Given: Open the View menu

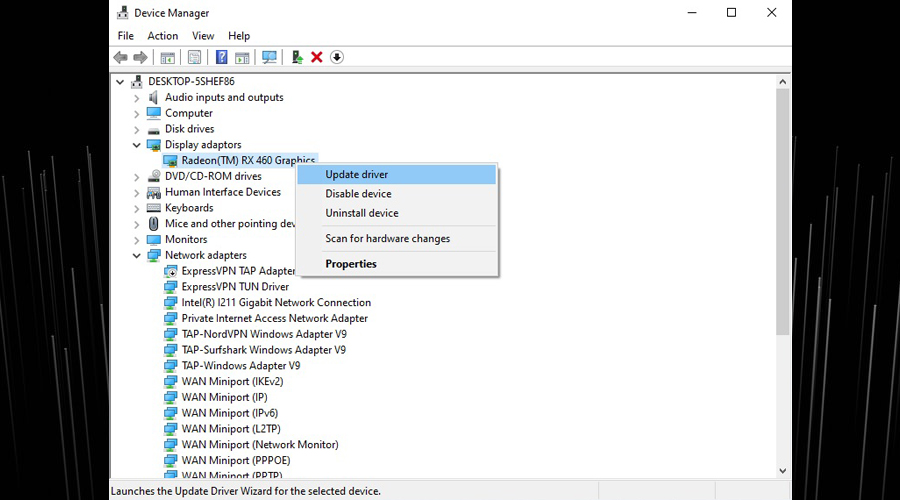Looking at the screenshot, I should 203,36.
